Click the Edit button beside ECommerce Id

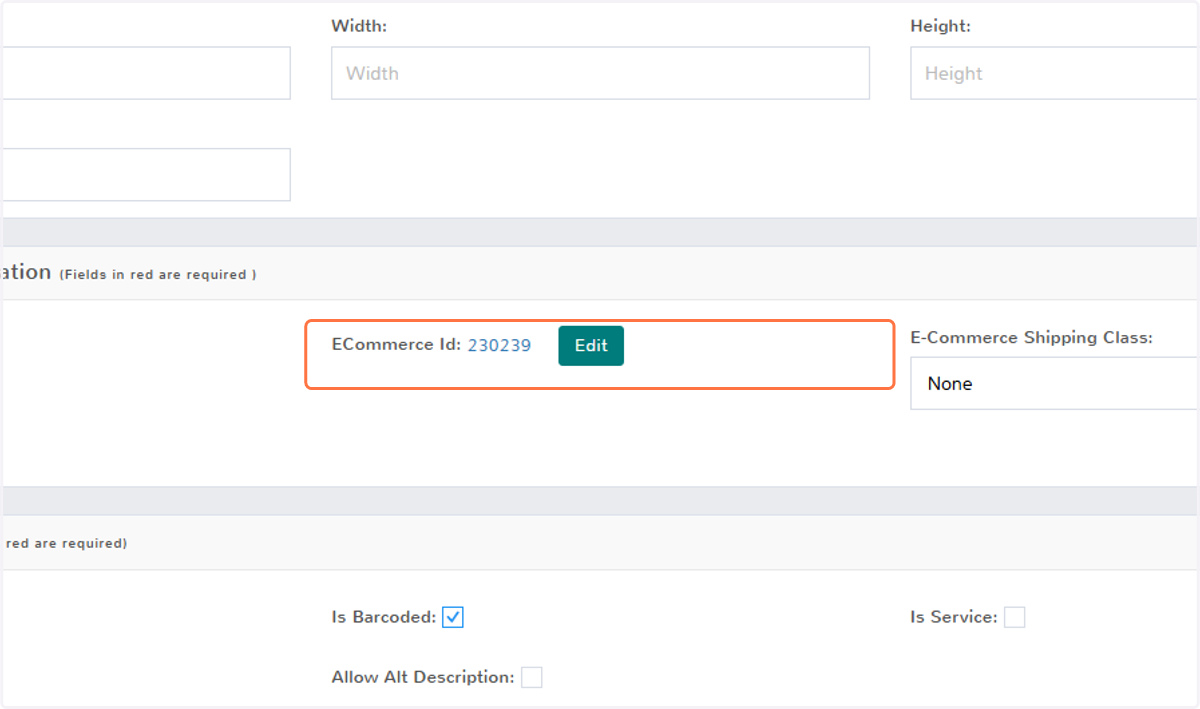[591, 346]
